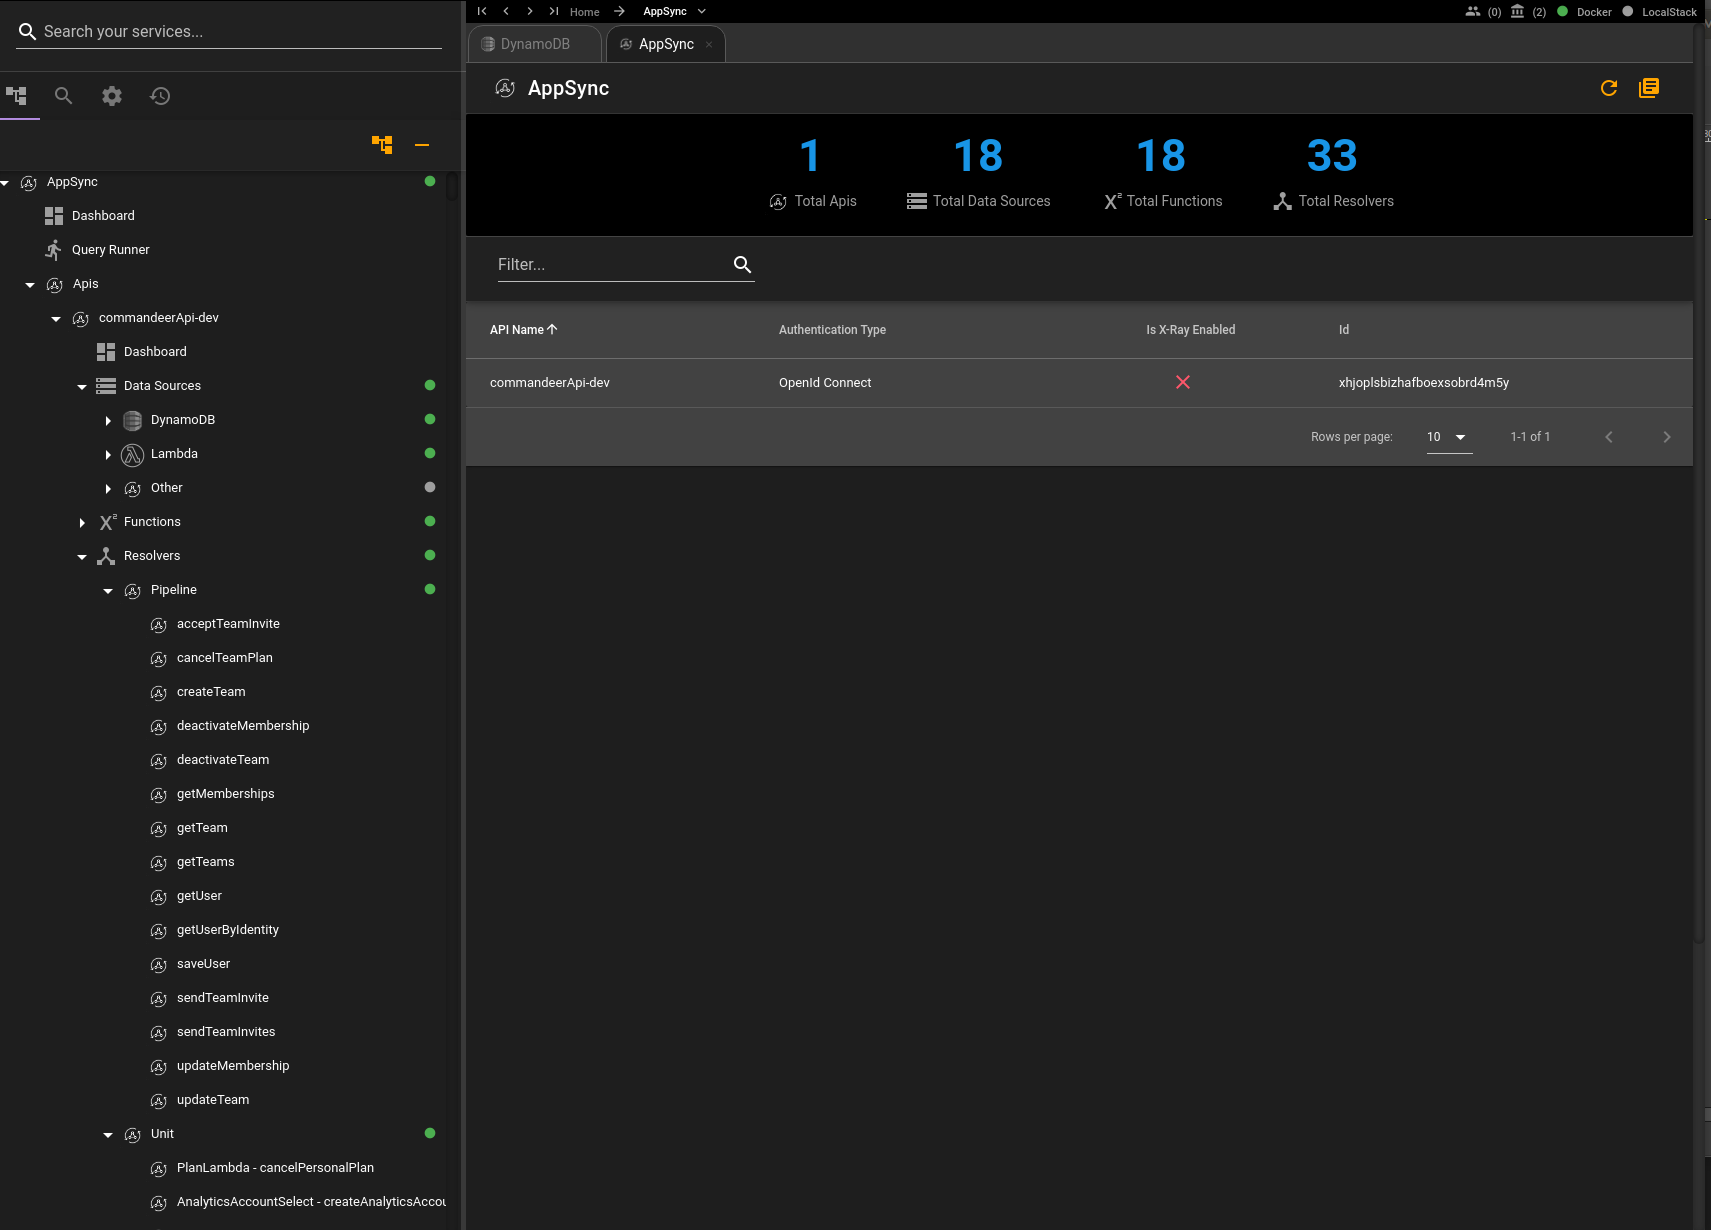This screenshot has height=1230, width=1711.
Task: Sort by API Name column
Action: click(x=524, y=330)
